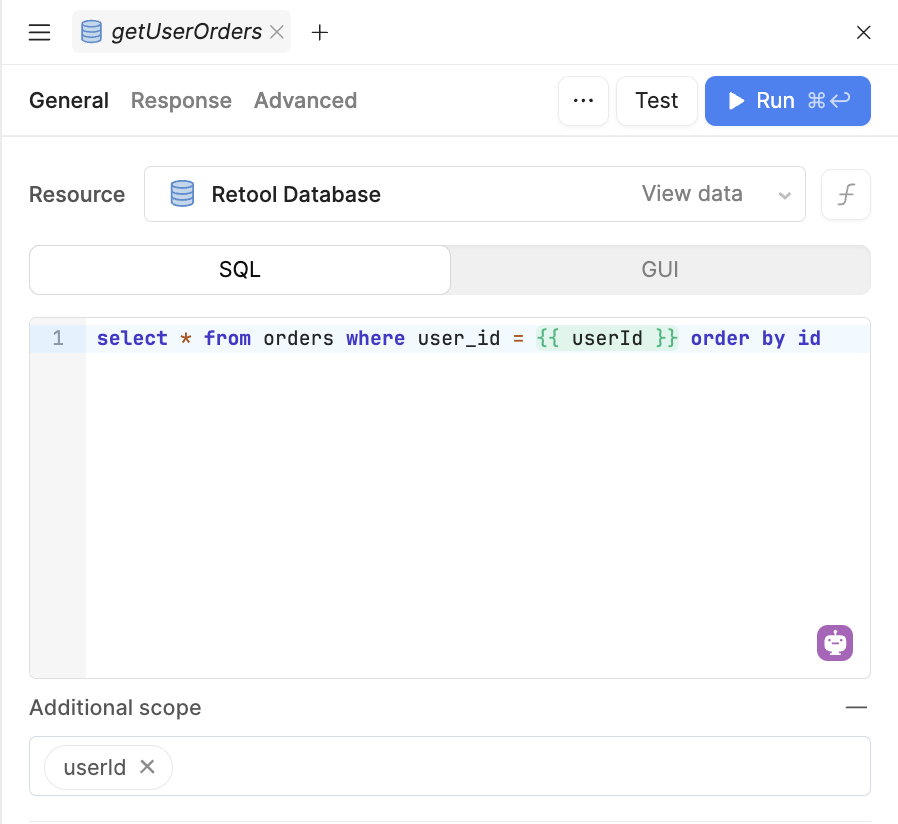The width and height of the screenshot is (898, 824).
Task: Click View data link
Action: click(x=692, y=194)
